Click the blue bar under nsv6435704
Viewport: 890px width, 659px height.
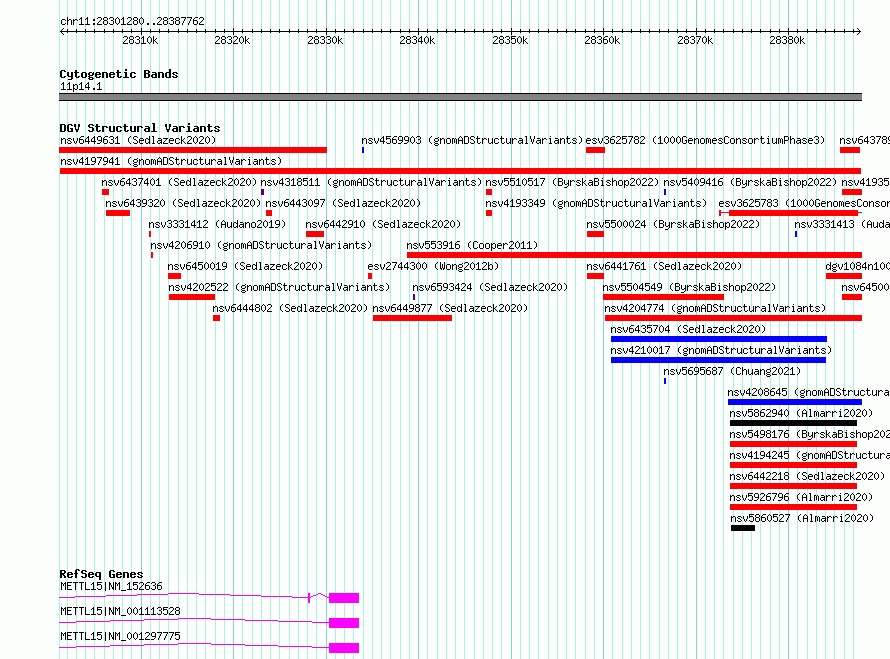[719, 339]
